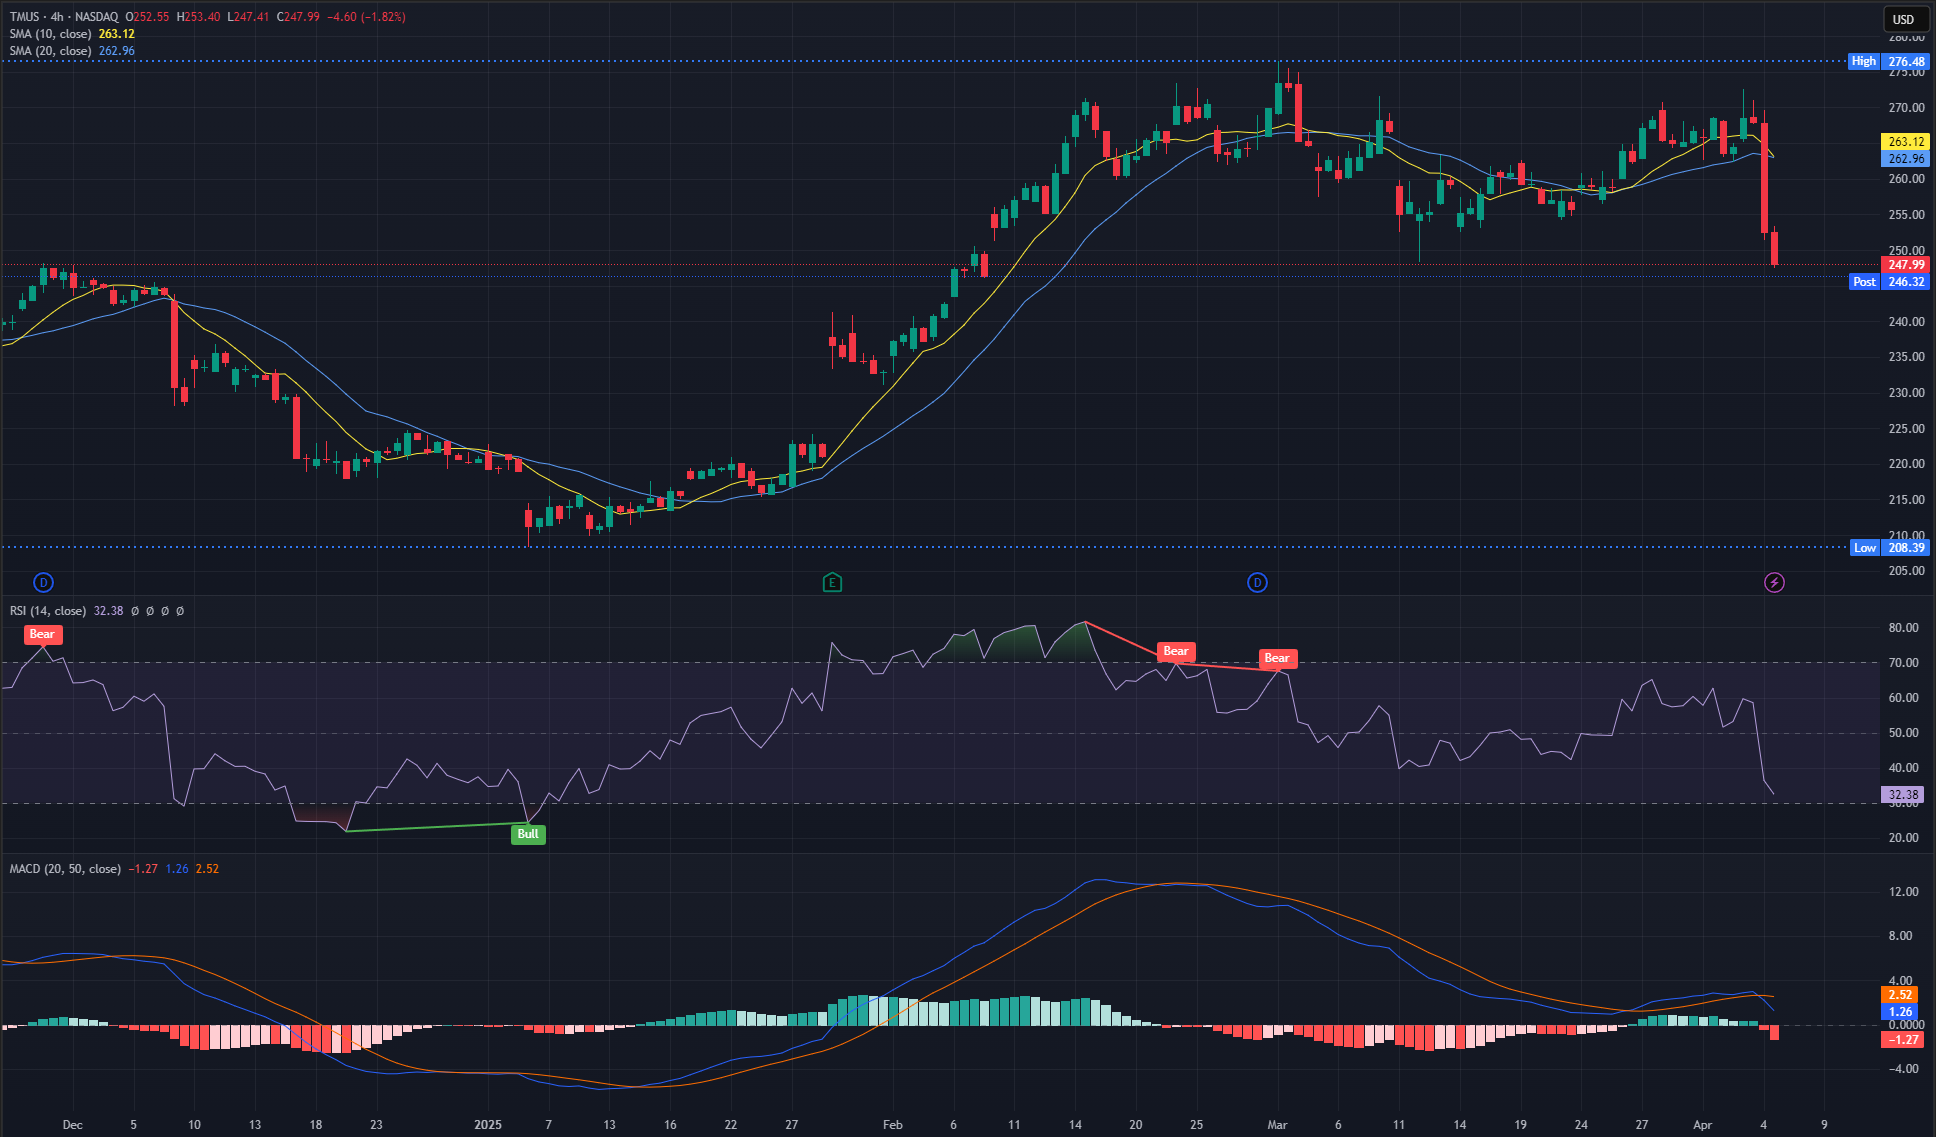This screenshot has width=1936, height=1137.
Task: Click the first dividend 'D' marker near Dec
Action: click(x=43, y=582)
